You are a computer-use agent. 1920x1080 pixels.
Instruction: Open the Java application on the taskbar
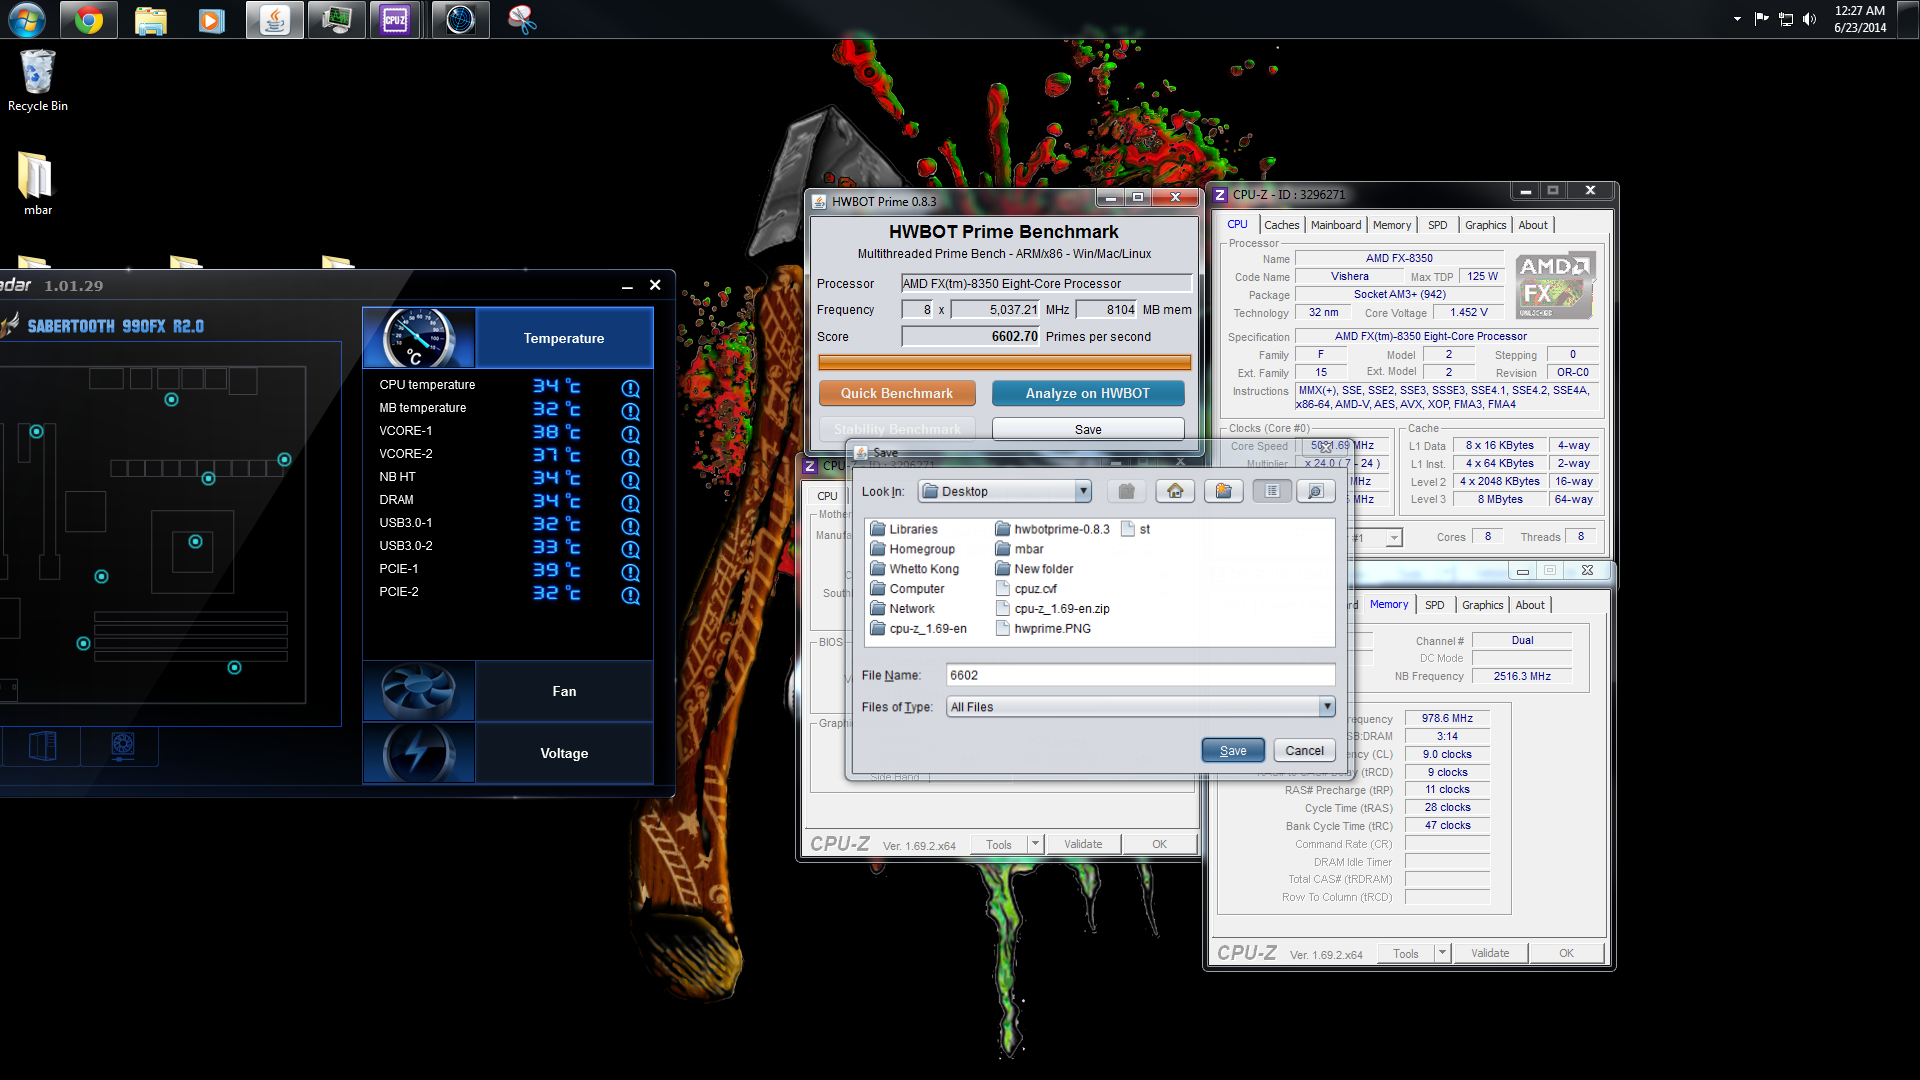pyautogui.click(x=274, y=20)
